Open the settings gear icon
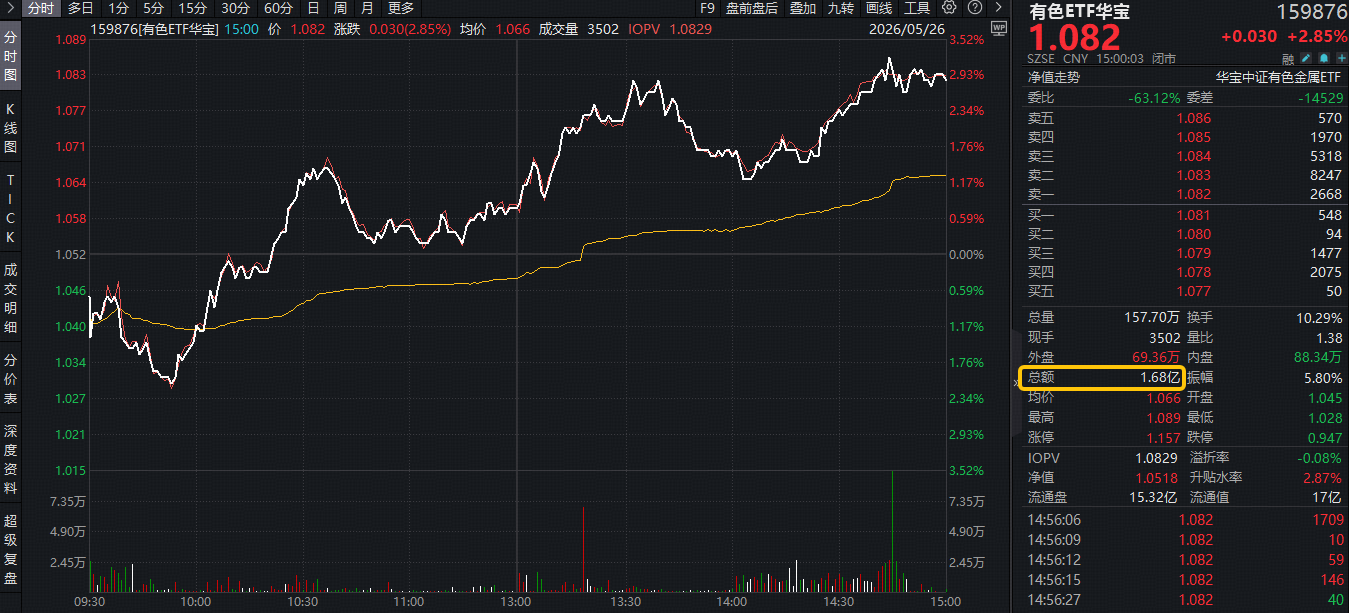 coord(950,8)
